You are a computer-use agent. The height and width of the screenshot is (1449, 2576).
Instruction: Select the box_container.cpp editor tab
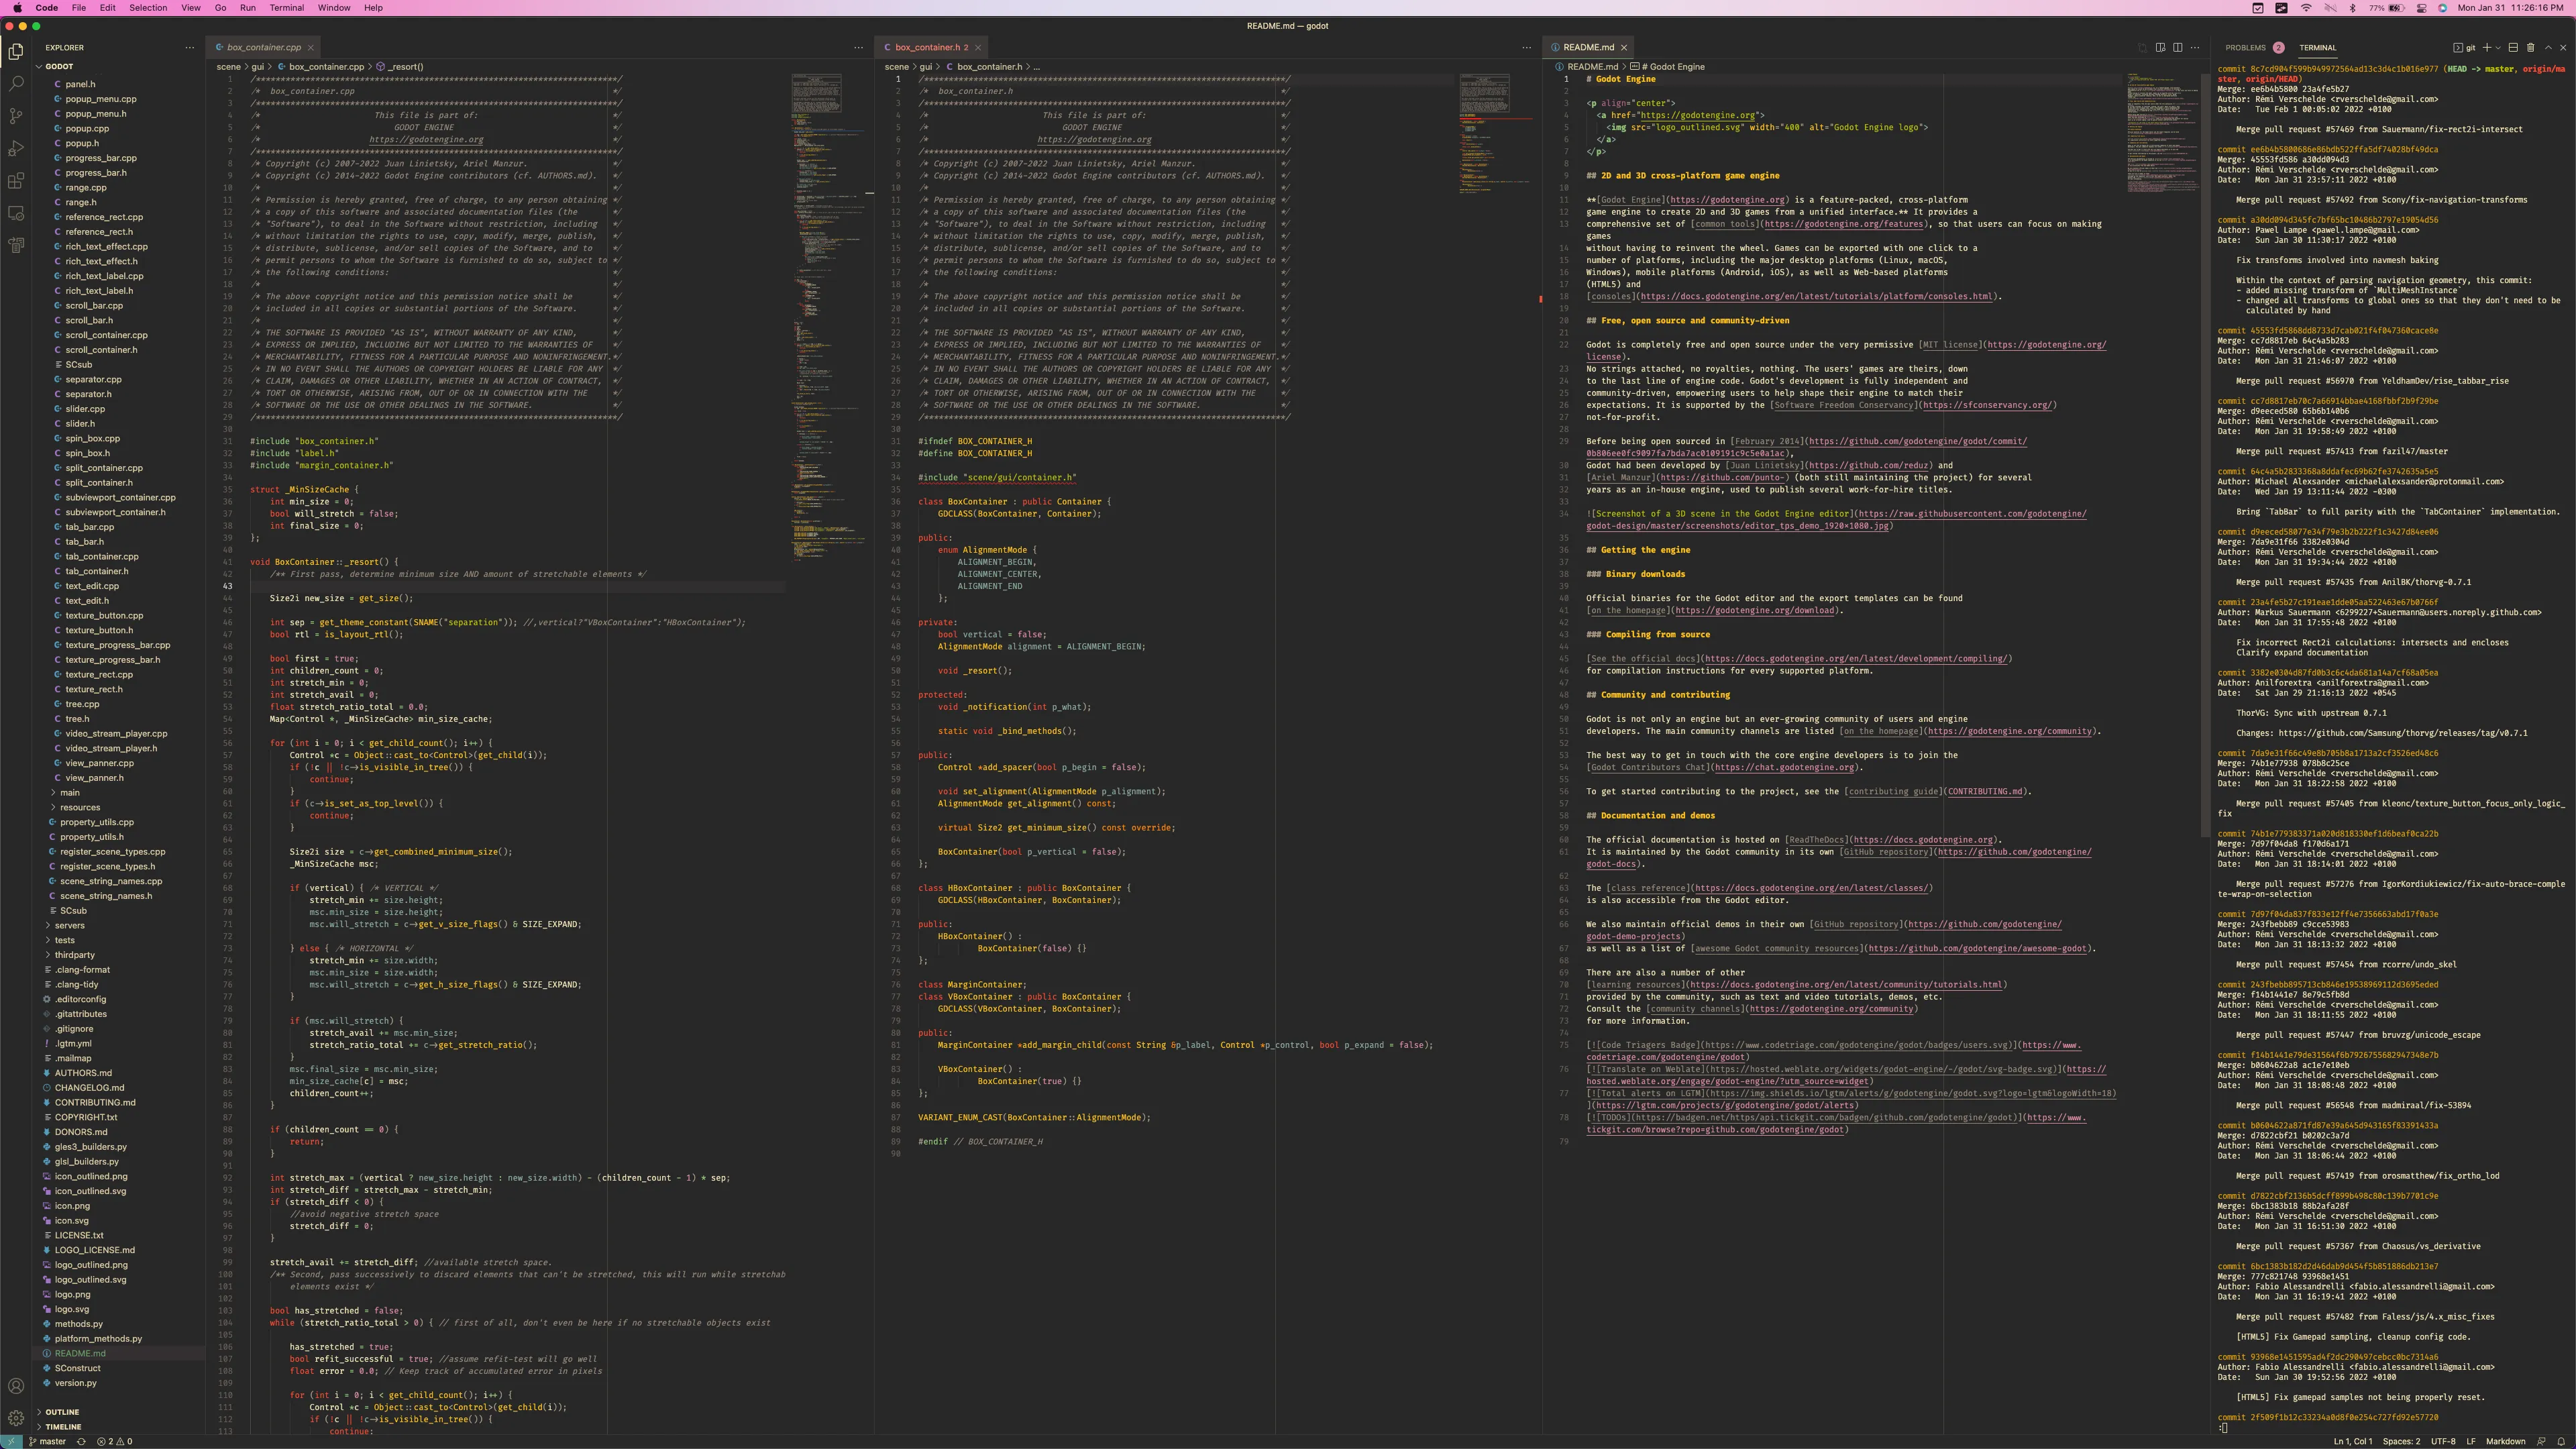[x=263, y=47]
